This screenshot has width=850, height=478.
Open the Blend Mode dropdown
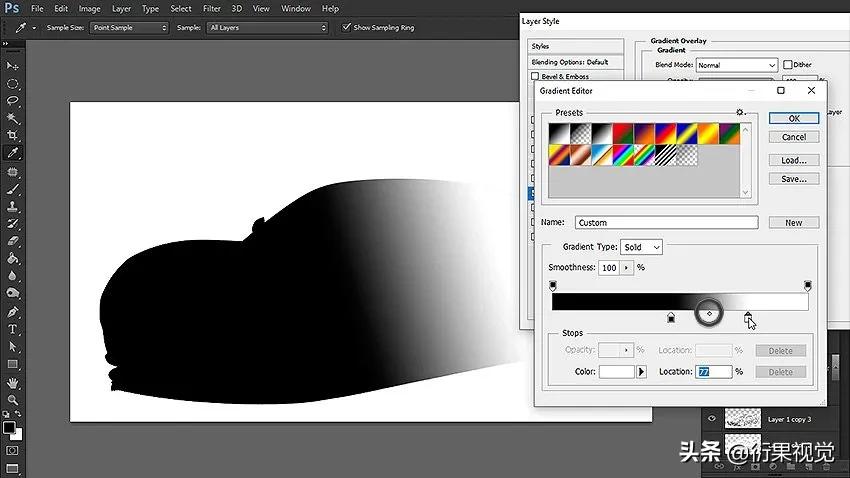[x=736, y=65]
